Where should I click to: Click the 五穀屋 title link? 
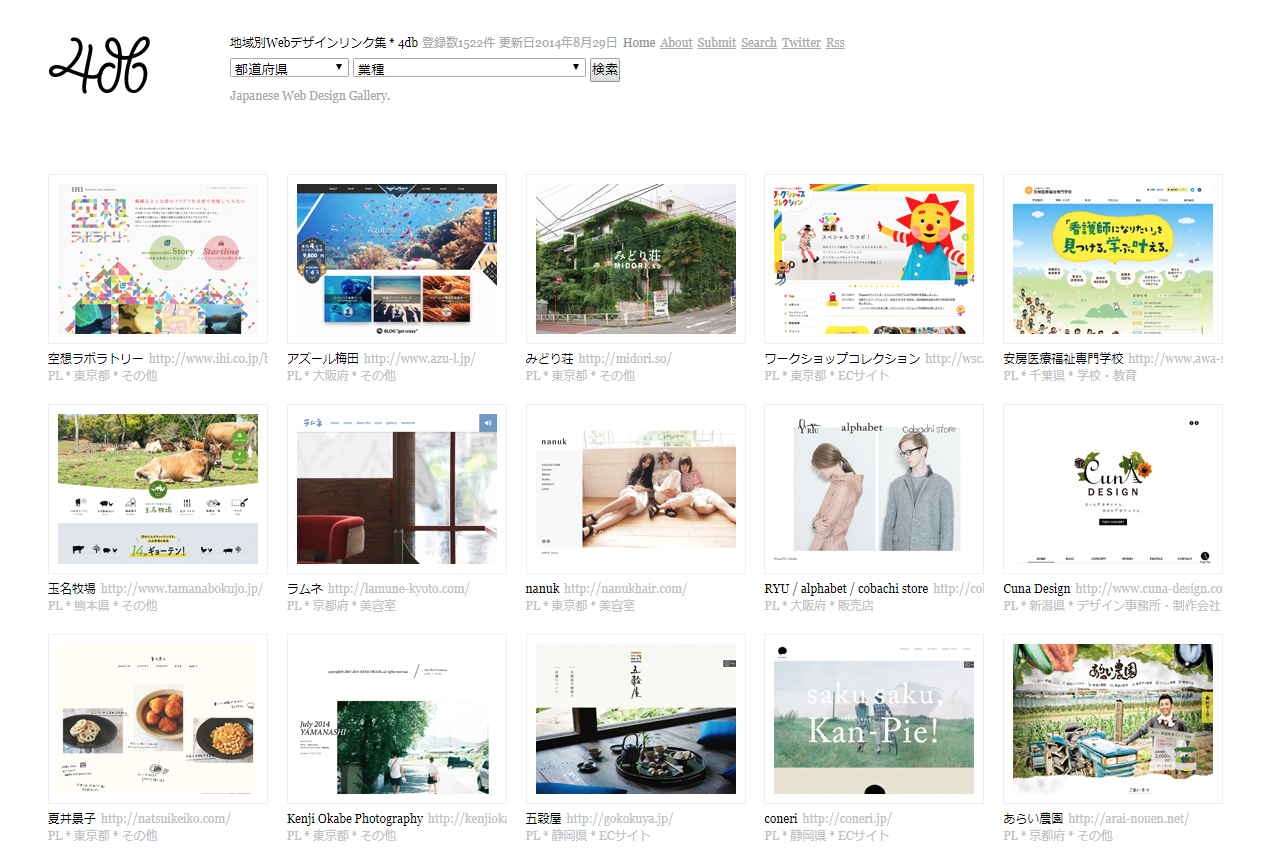544,819
